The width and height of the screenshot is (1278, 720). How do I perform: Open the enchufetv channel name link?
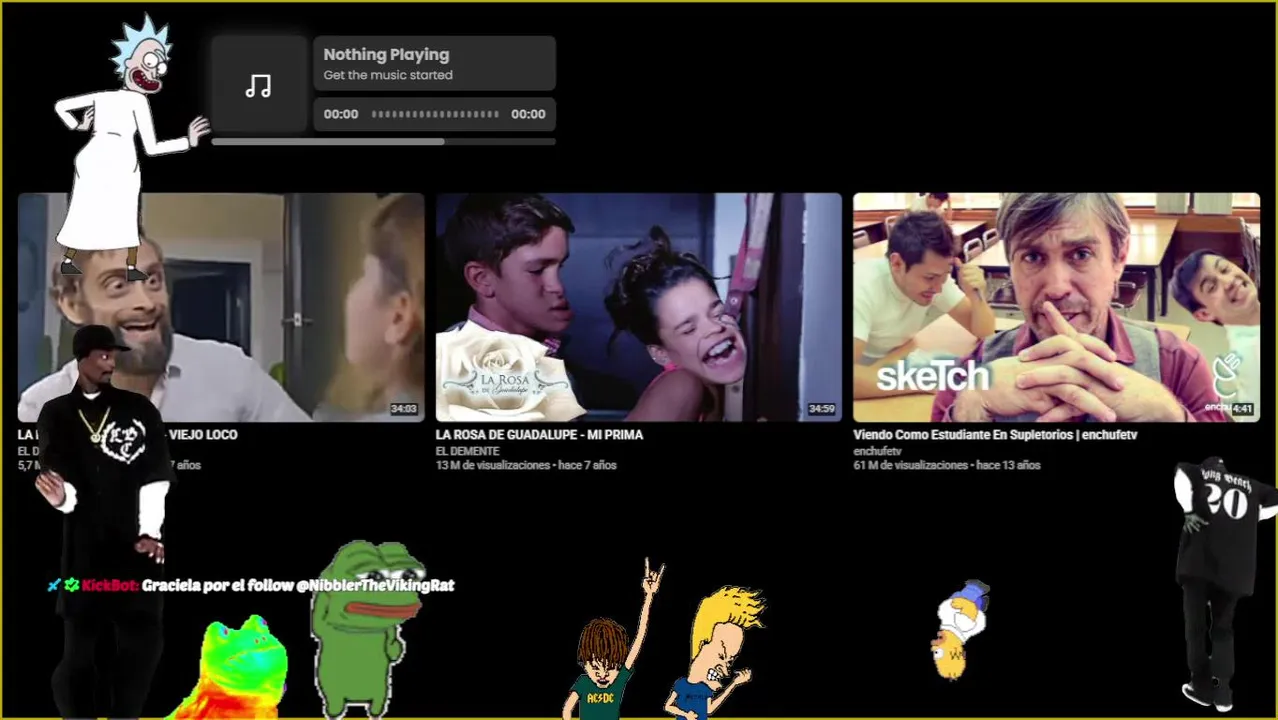877,451
